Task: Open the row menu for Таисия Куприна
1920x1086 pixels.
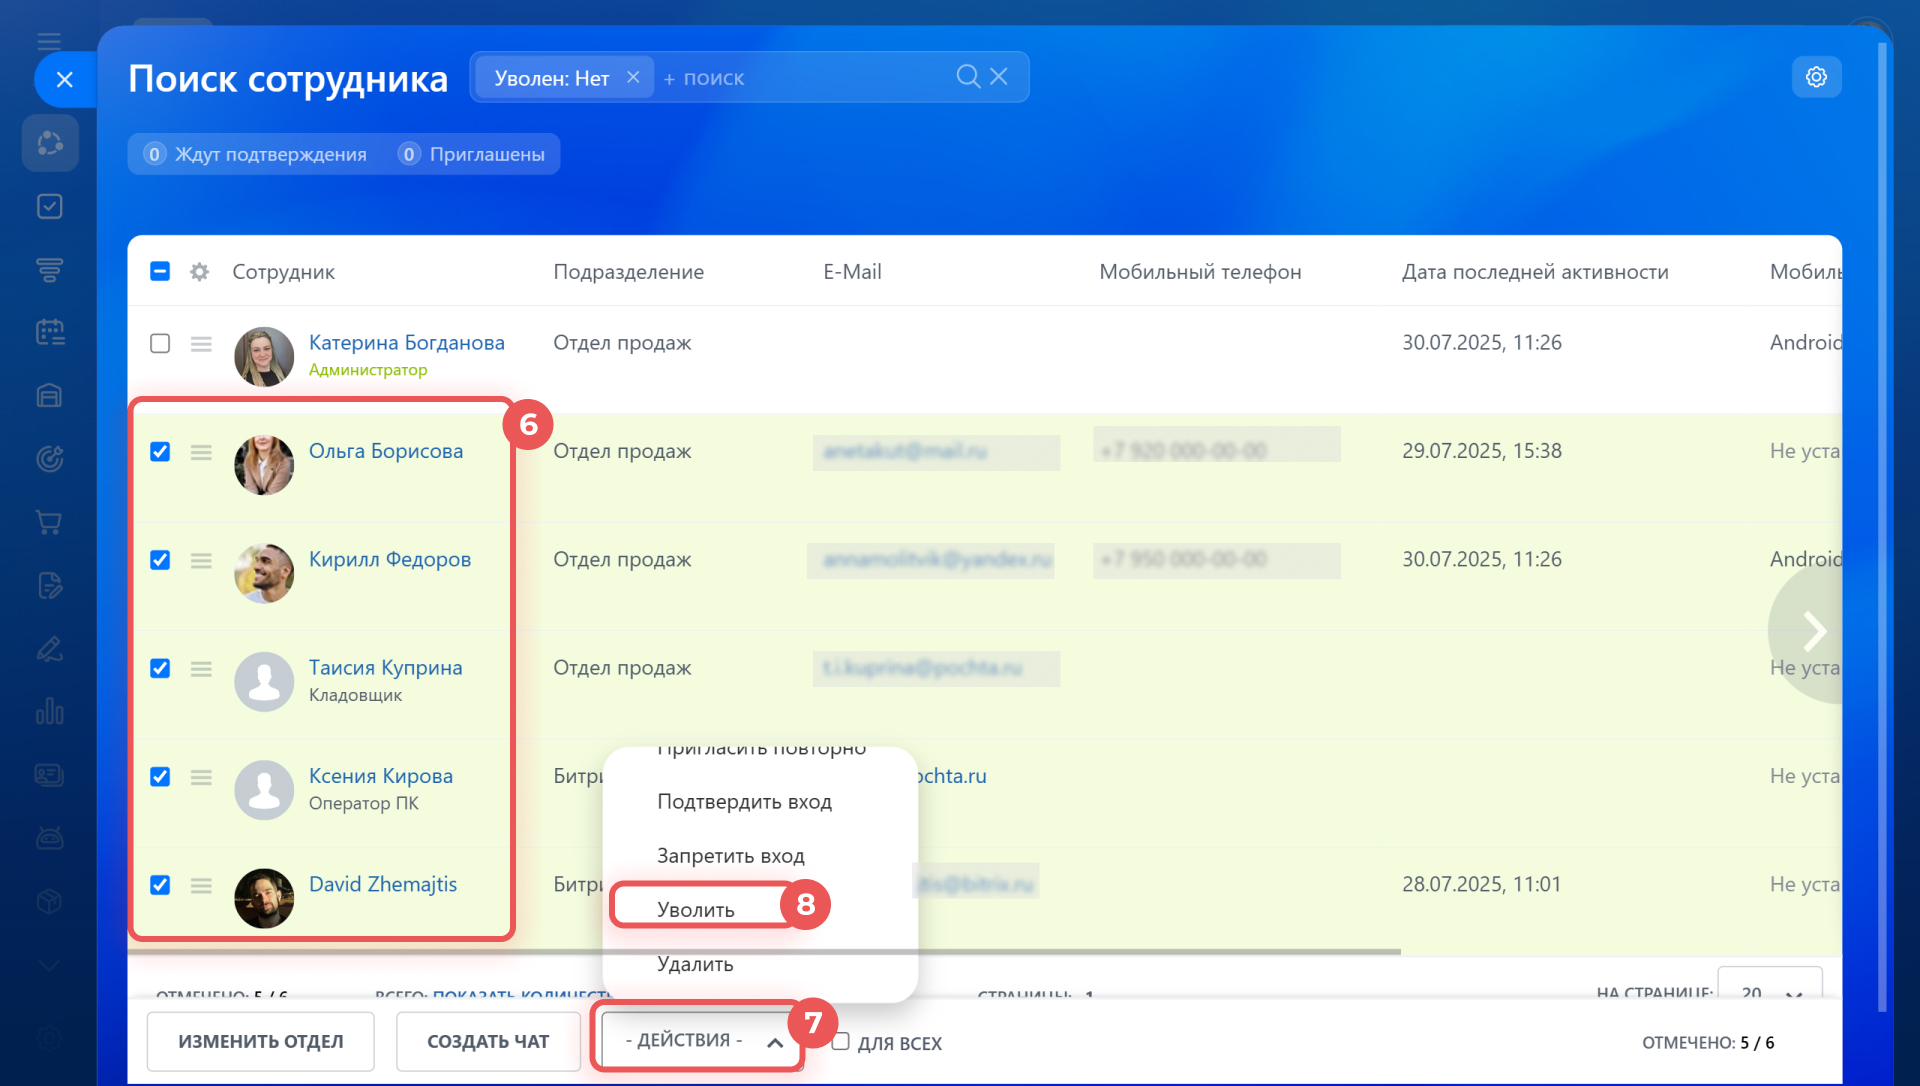Action: pos(201,669)
